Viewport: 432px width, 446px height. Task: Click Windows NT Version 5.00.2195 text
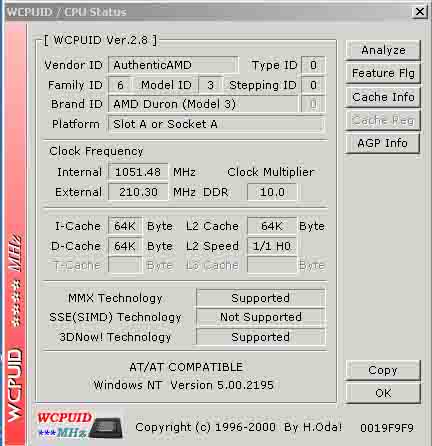pos(184,385)
